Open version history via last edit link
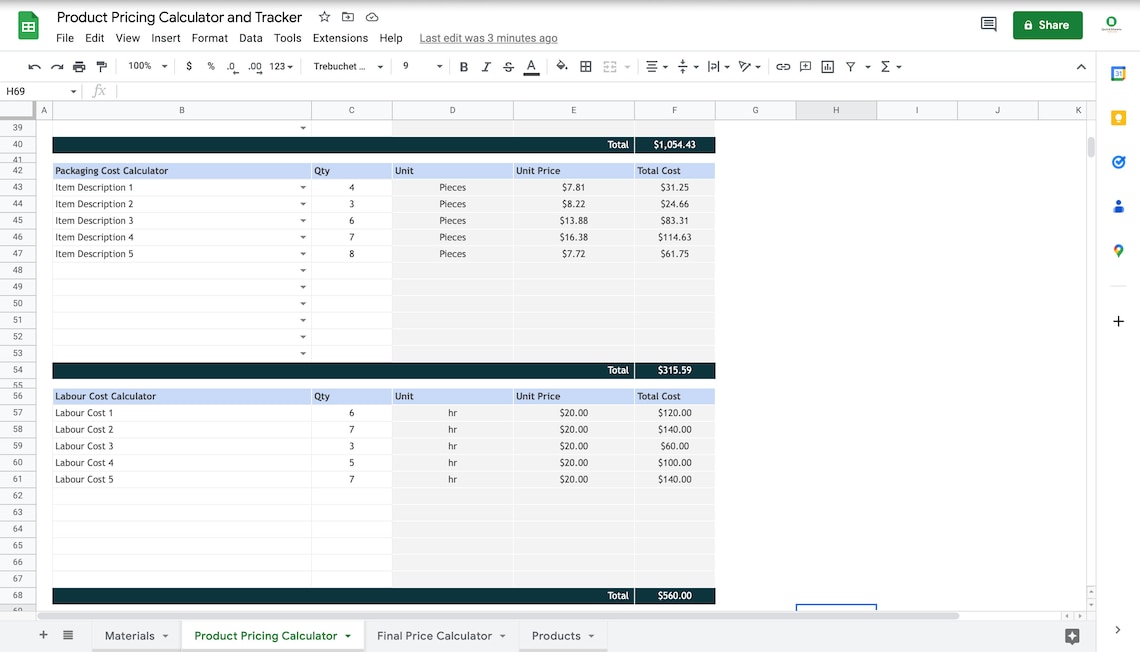This screenshot has width=1140, height=652. point(488,37)
